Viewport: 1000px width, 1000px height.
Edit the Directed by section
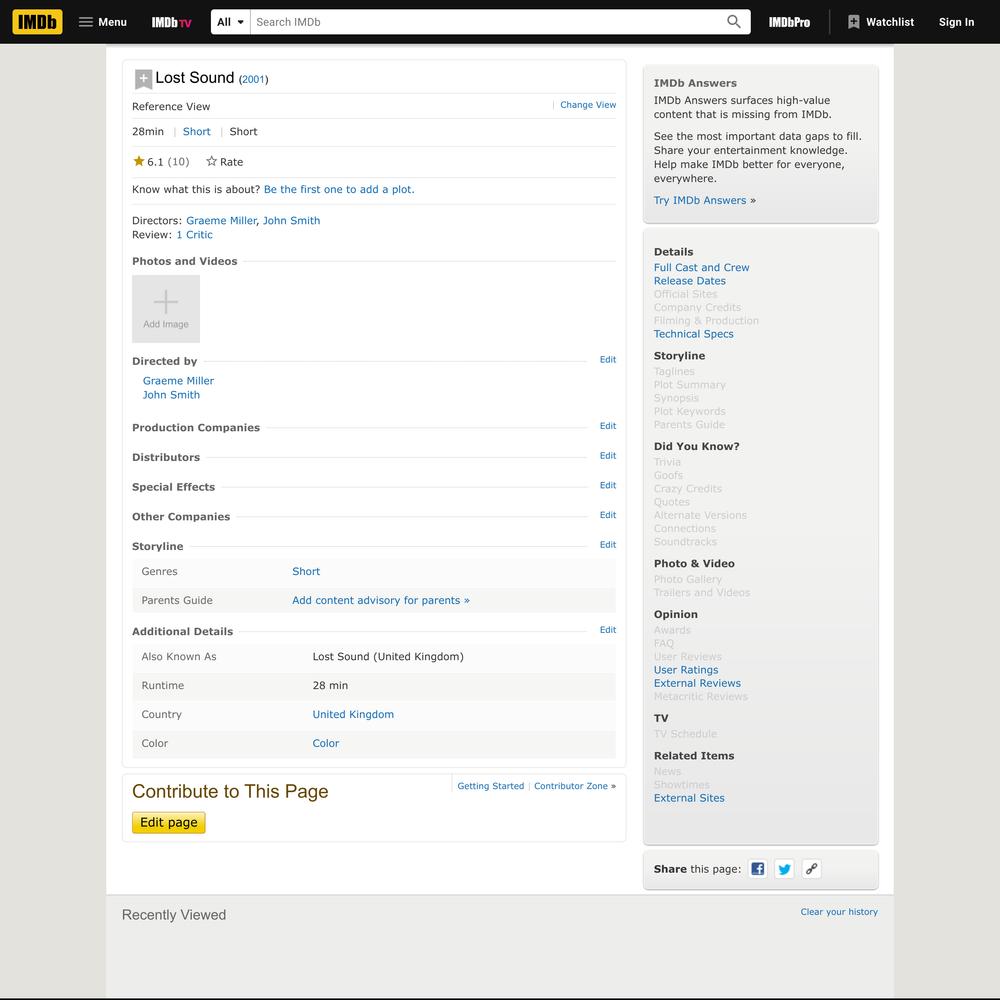pyautogui.click(x=608, y=360)
